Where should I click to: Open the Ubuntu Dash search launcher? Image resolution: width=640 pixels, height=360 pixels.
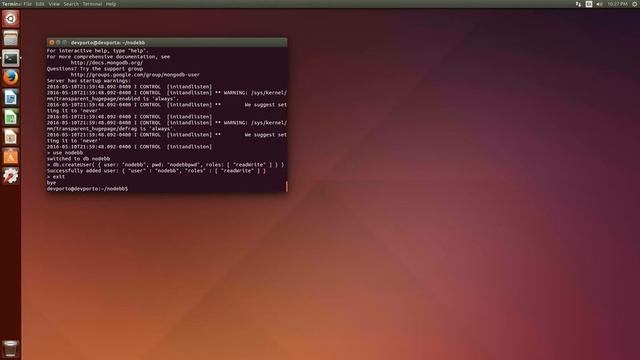tap(11, 19)
